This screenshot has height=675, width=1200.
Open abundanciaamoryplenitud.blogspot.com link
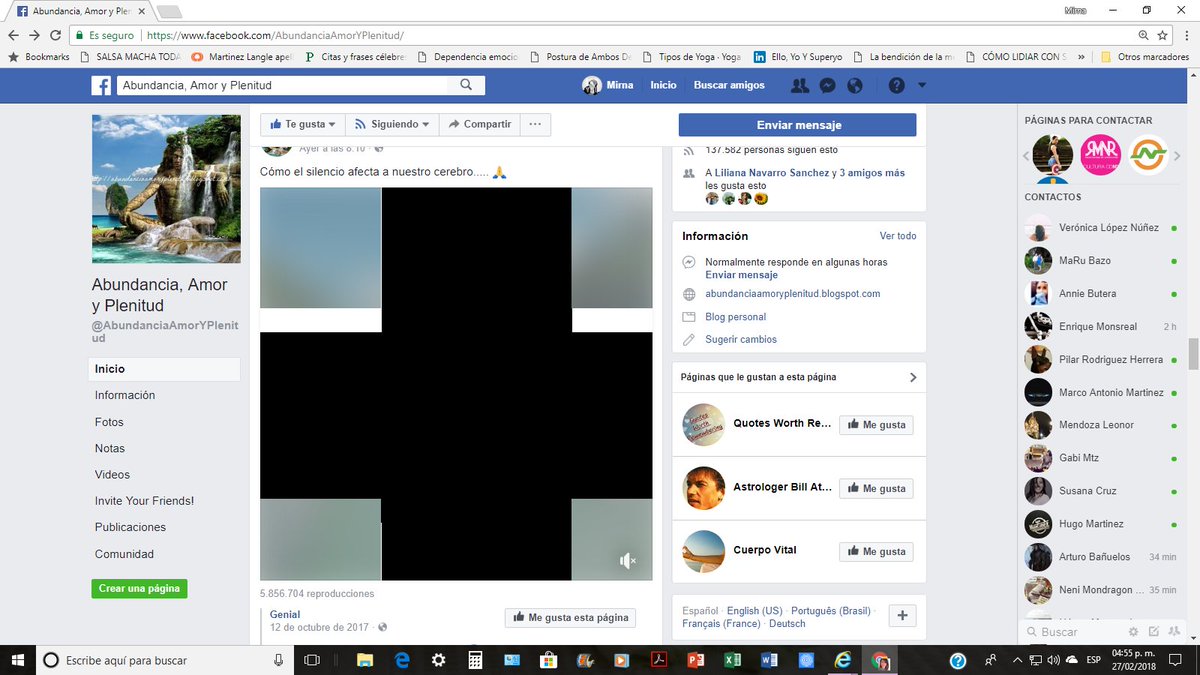click(x=793, y=294)
